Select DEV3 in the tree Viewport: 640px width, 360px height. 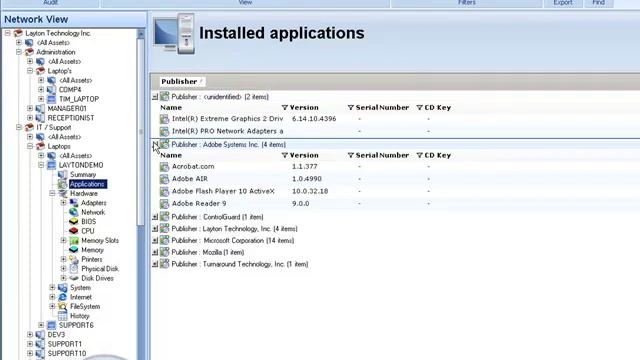click(x=56, y=335)
